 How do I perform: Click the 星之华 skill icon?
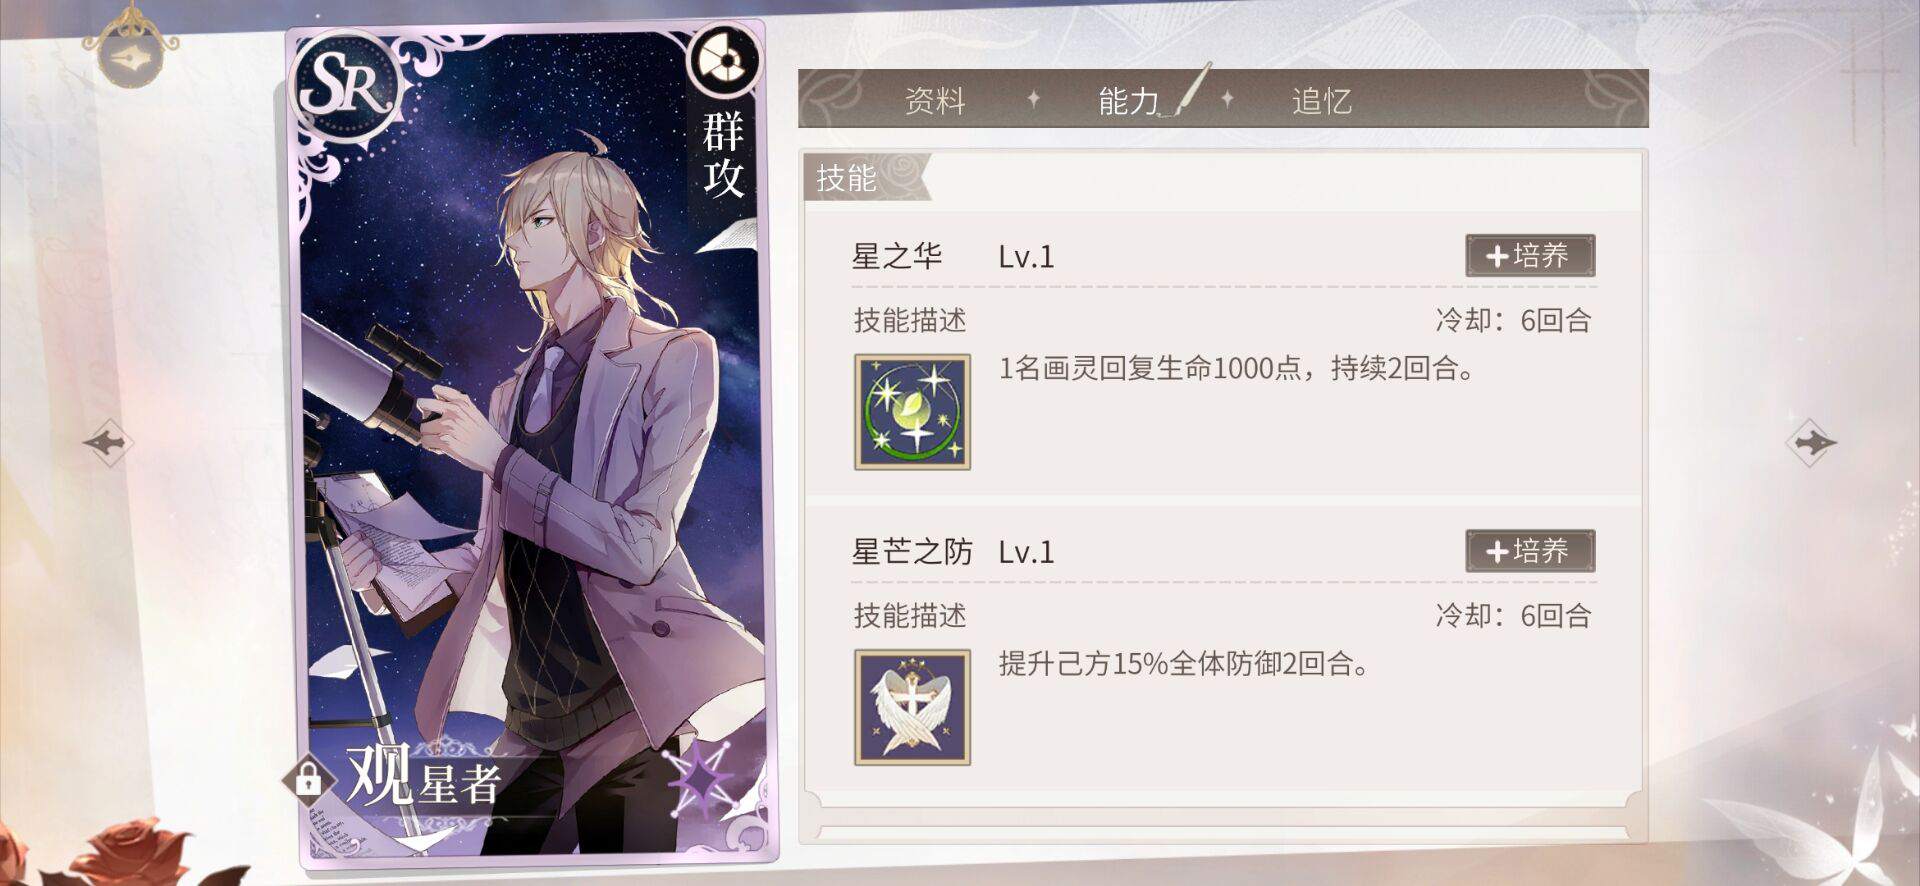pyautogui.click(x=912, y=412)
